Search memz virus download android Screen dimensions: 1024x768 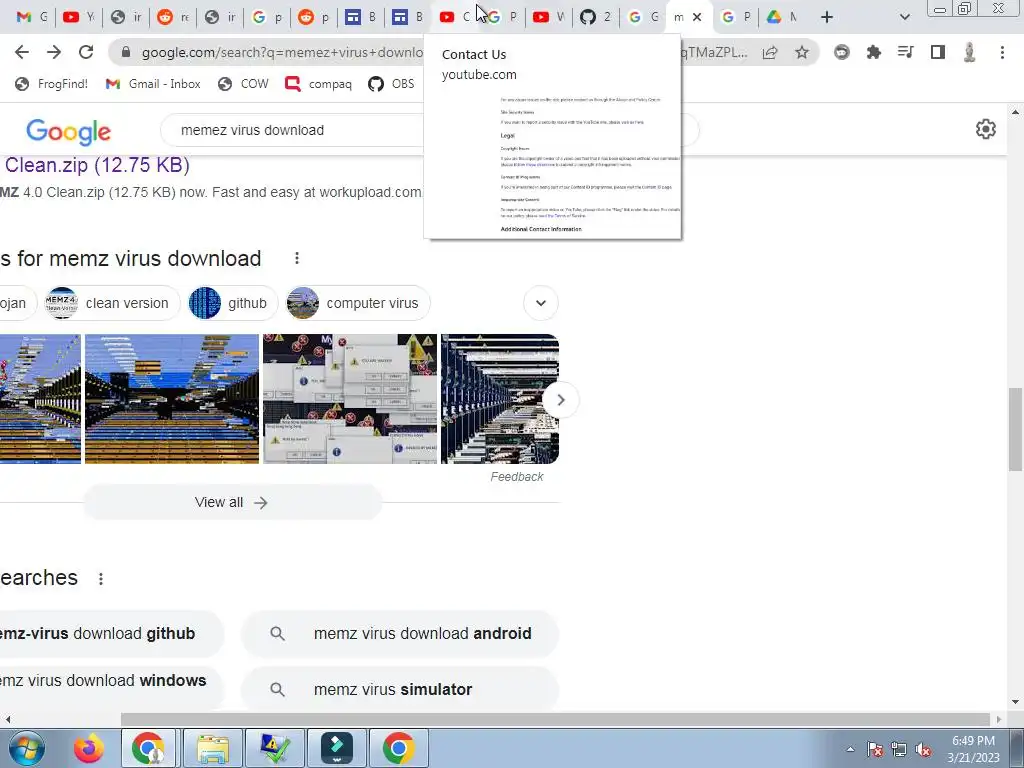tap(400, 633)
